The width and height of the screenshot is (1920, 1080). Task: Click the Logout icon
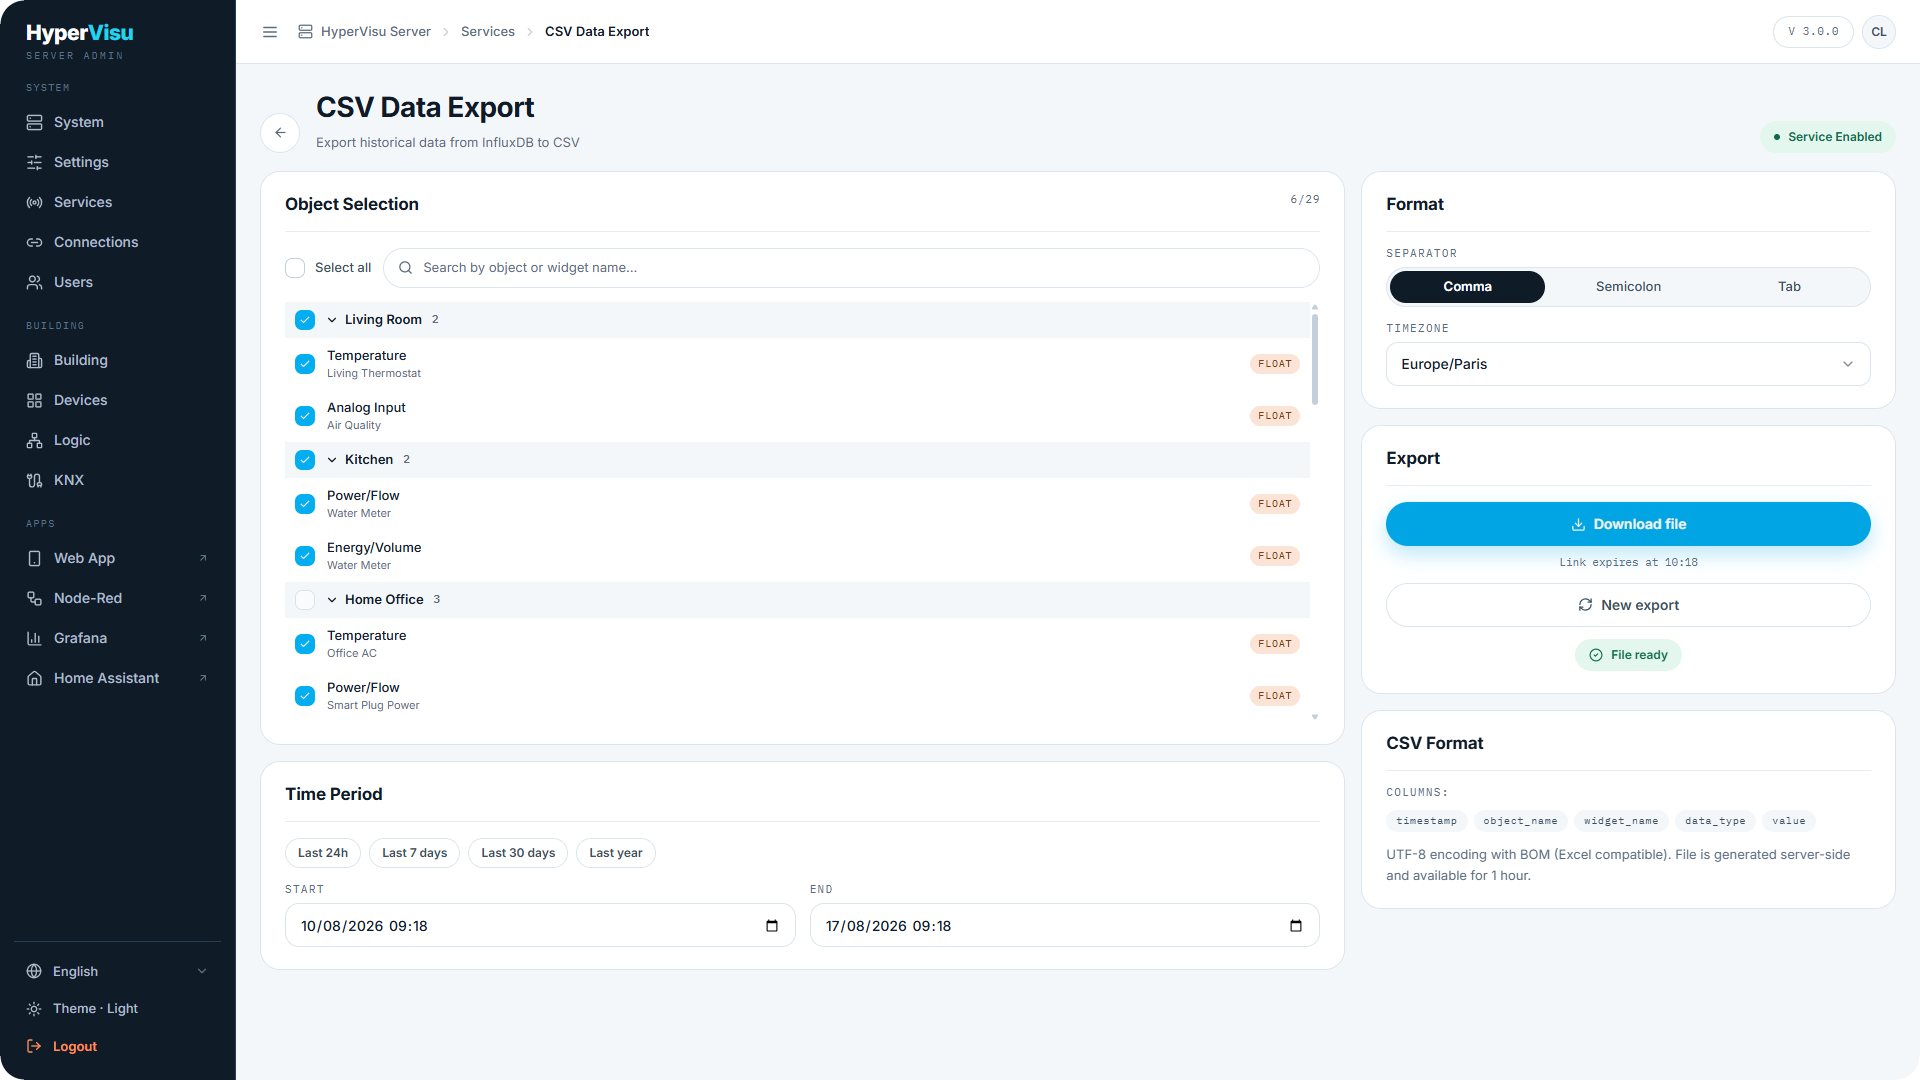[x=34, y=1046]
